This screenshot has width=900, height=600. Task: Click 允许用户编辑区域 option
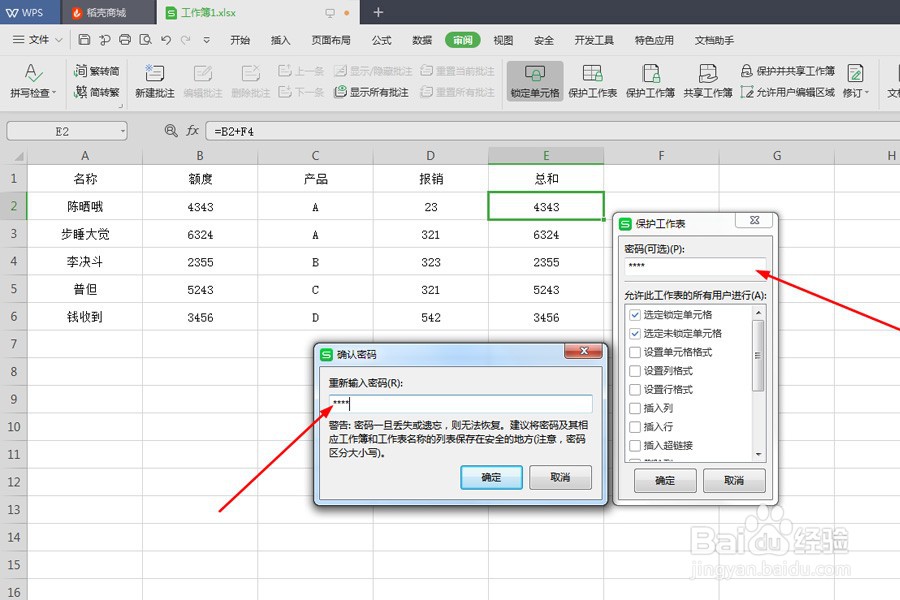coord(788,92)
